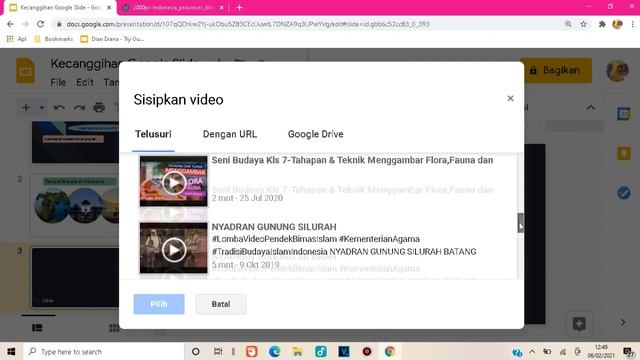
Task: Open File Explorer from taskbar
Action: pos(298,351)
